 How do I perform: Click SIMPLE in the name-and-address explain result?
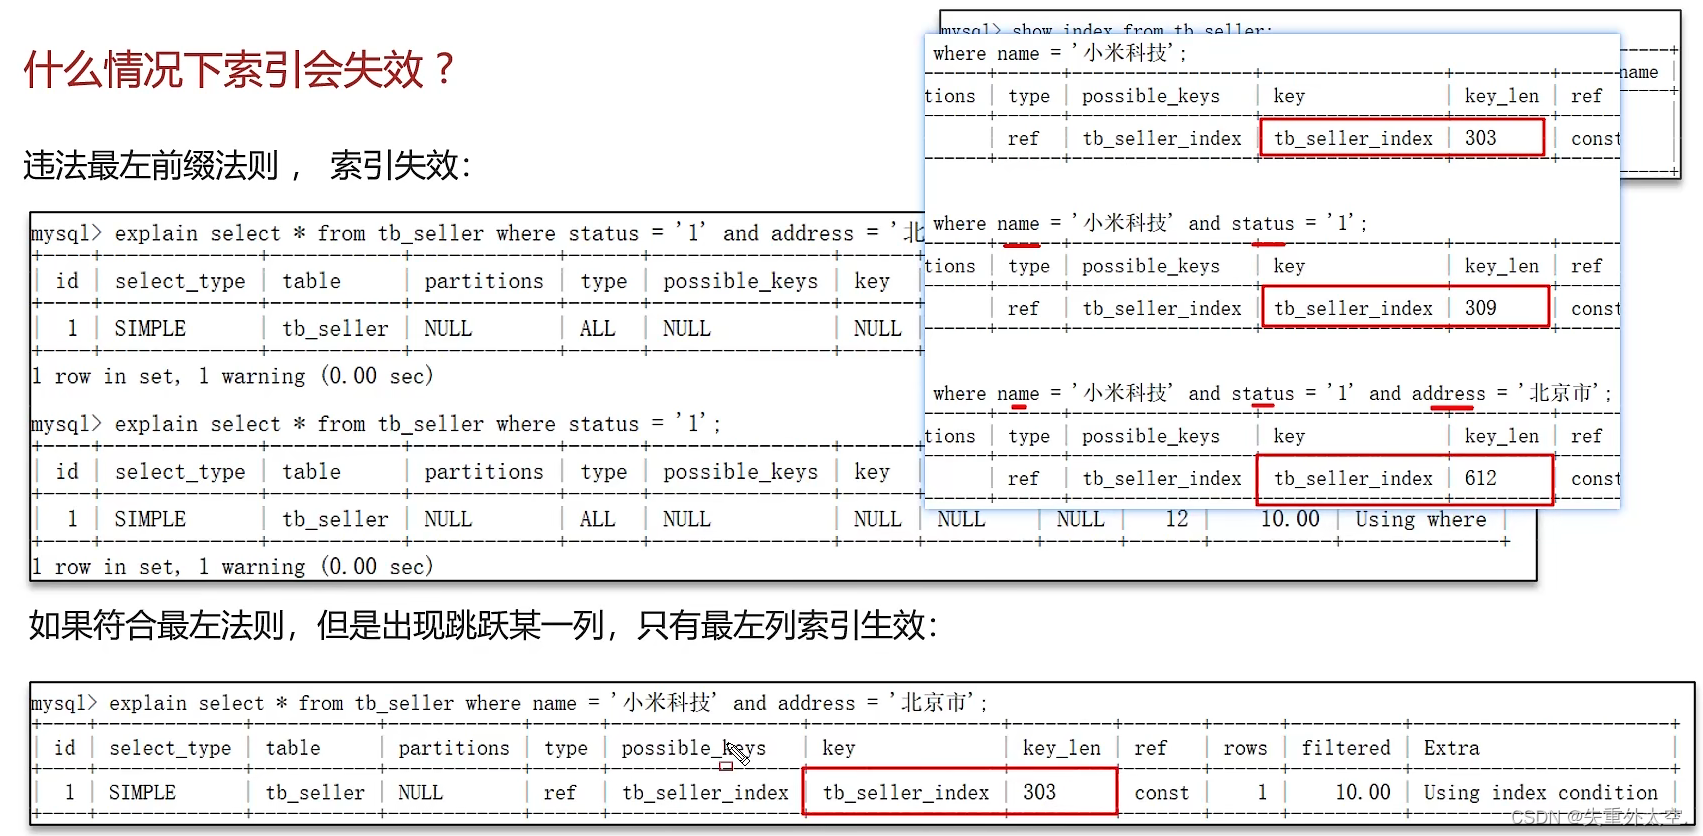click(142, 792)
